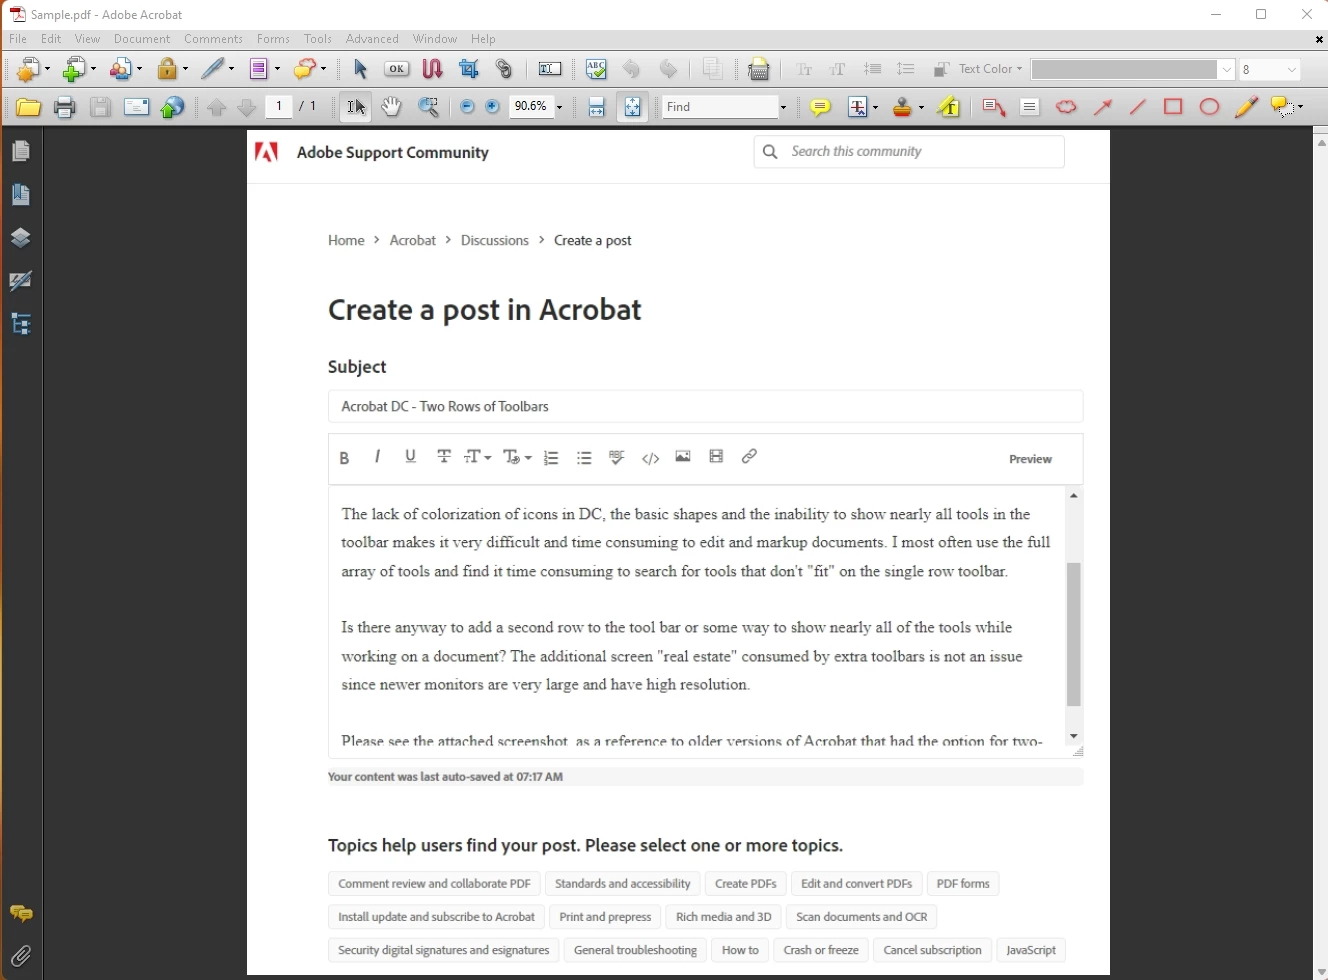Activate the TouchUp Text tool
Image resolution: width=1328 pixels, height=980 pixels.
point(550,69)
